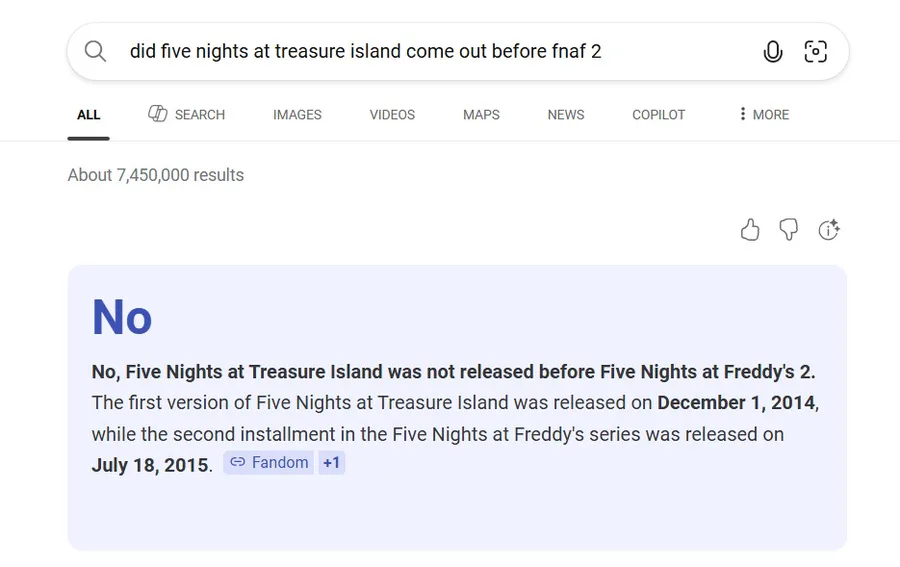Switch to the MAPS tab
The image size is (900, 567).
[481, 115]
